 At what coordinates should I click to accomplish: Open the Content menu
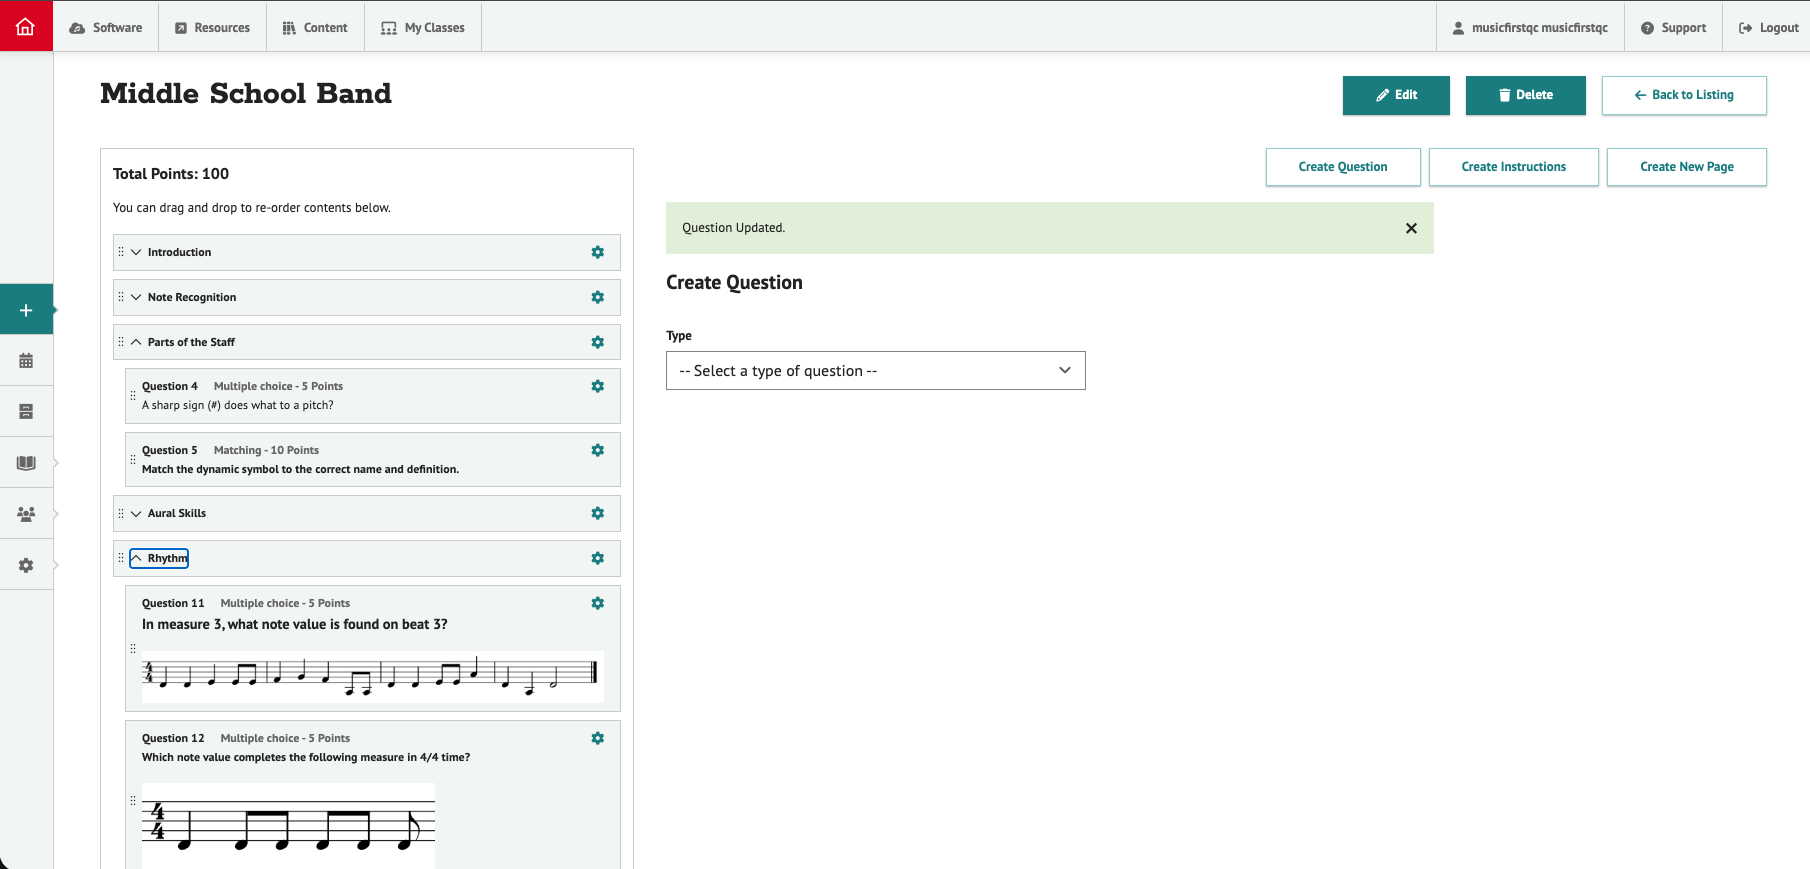(x=315, y=28)
